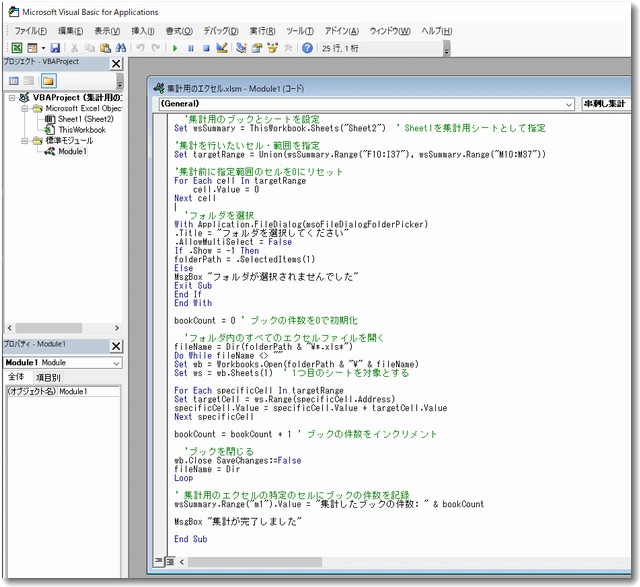The height and width of the screenshot is (587, 640).
Task: Toggle folders view in Project panel
Action: [48, 80]
